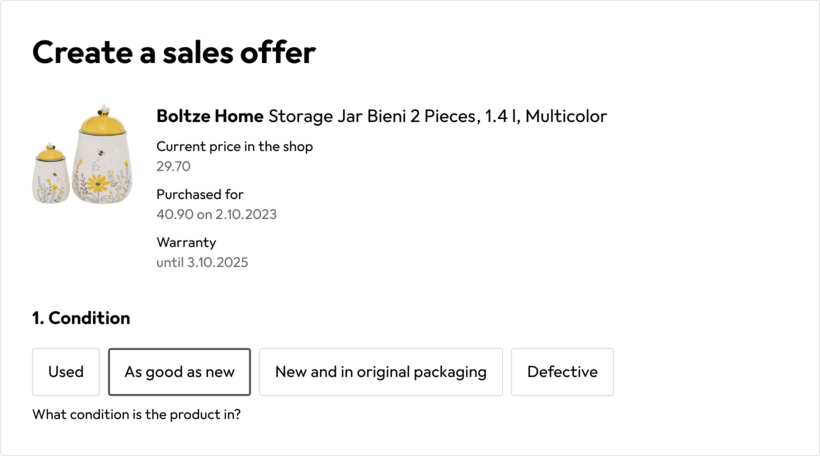
Task: Click the "What condition is the product in?" hint
Action: point(136,414)
